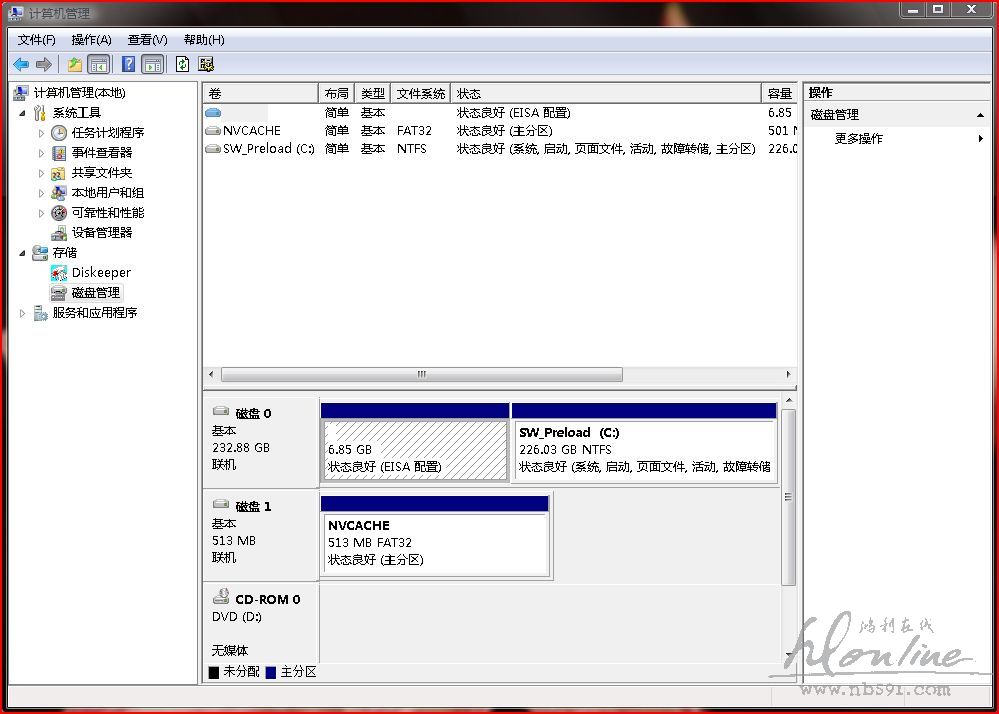This screenshot has height=714, width=999.
Task: Open the 文件(F) menu
Action: pos(37,40)
